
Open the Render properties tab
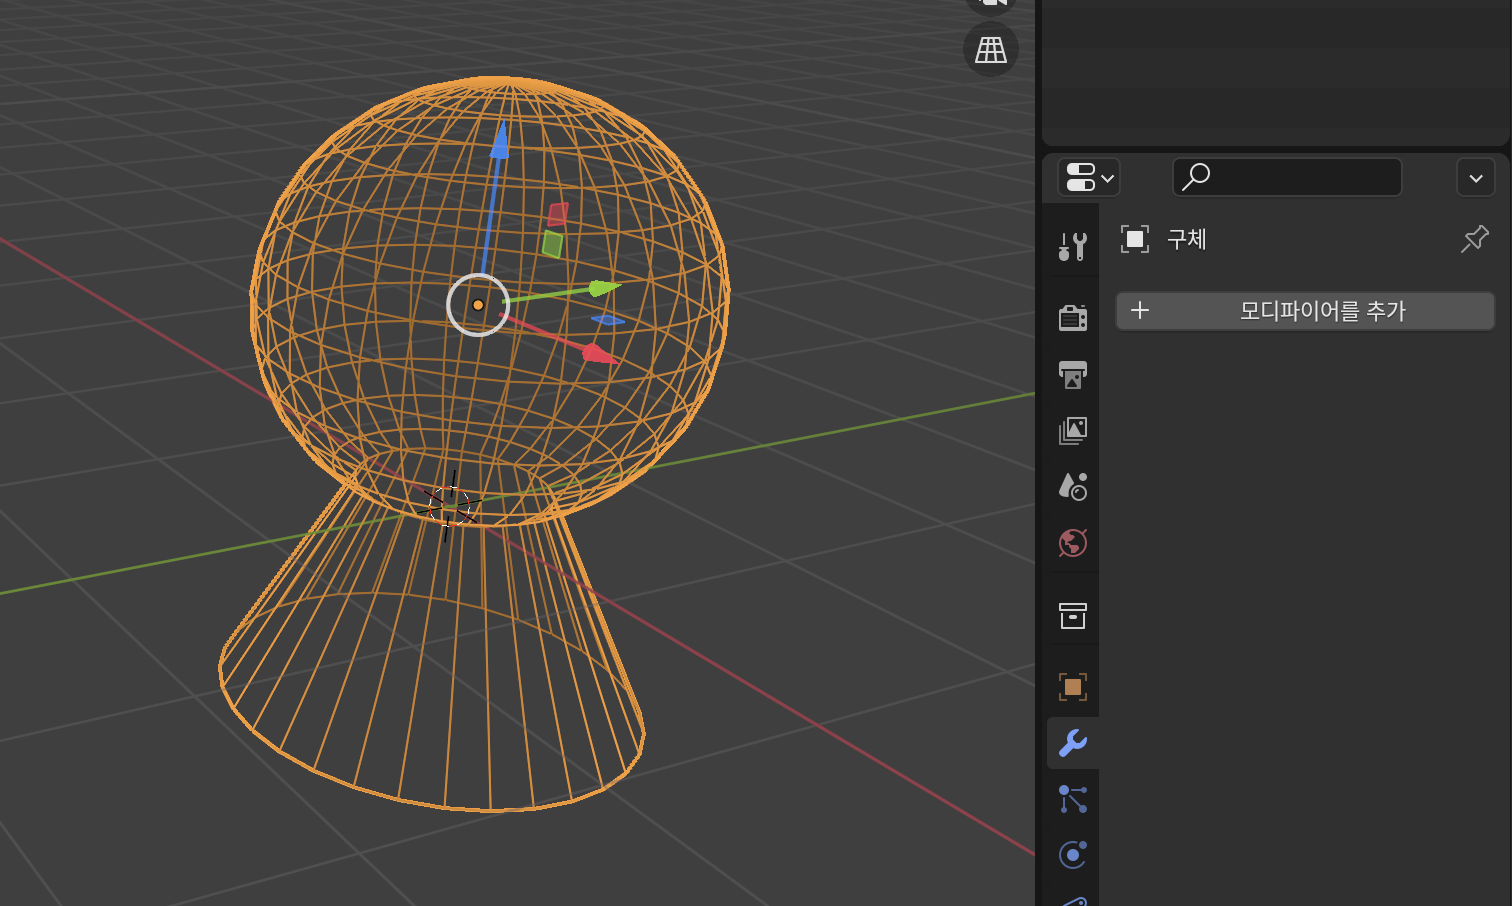tap(1073, 318)
